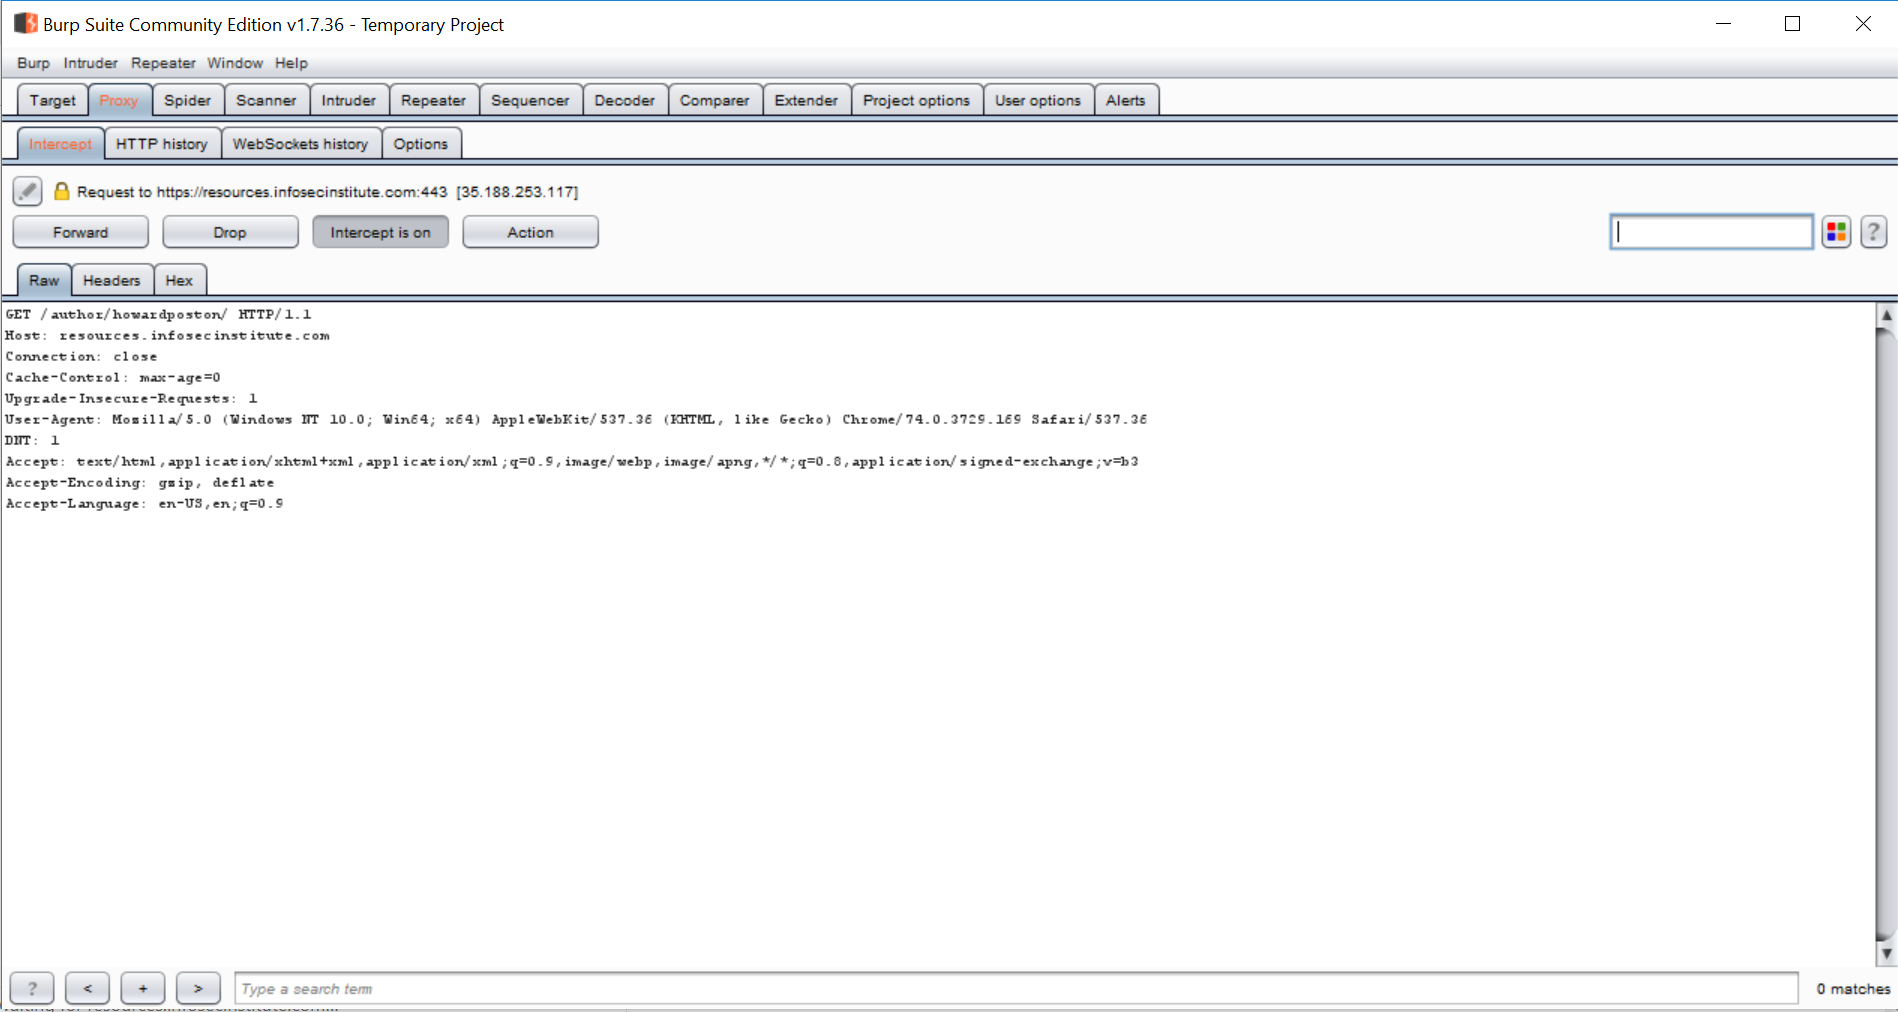Open the Action dropdown menu
Screen dimensions: 1898x1012
tap(530, 232)
